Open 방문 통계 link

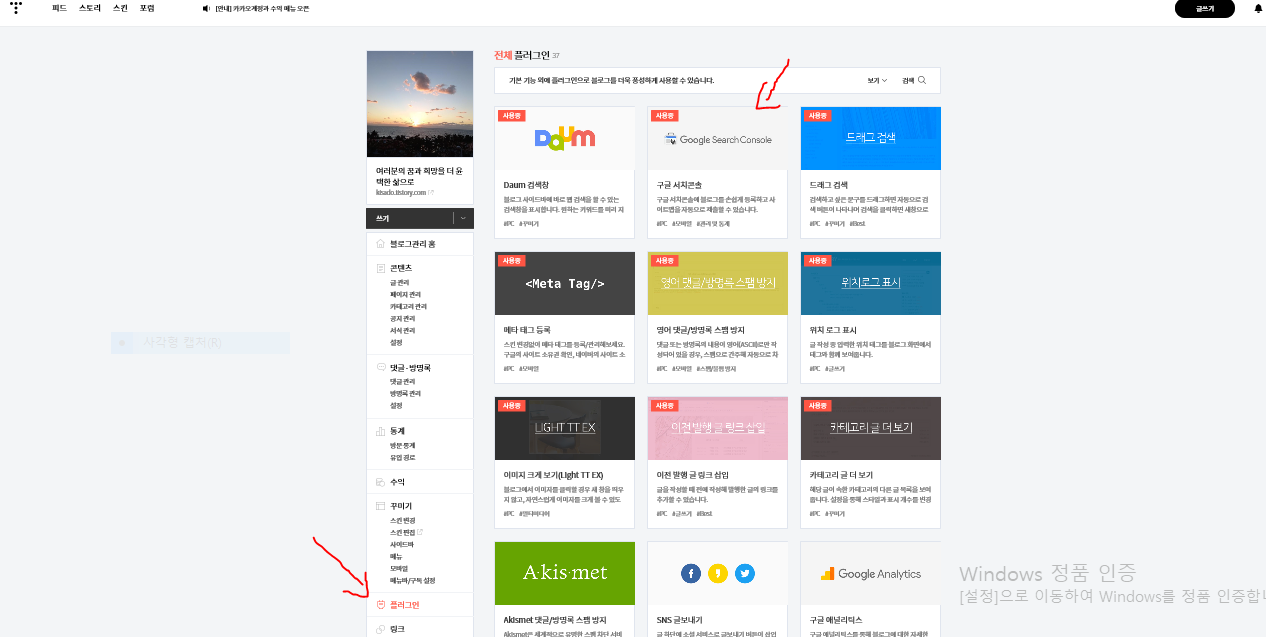(403, 446)
